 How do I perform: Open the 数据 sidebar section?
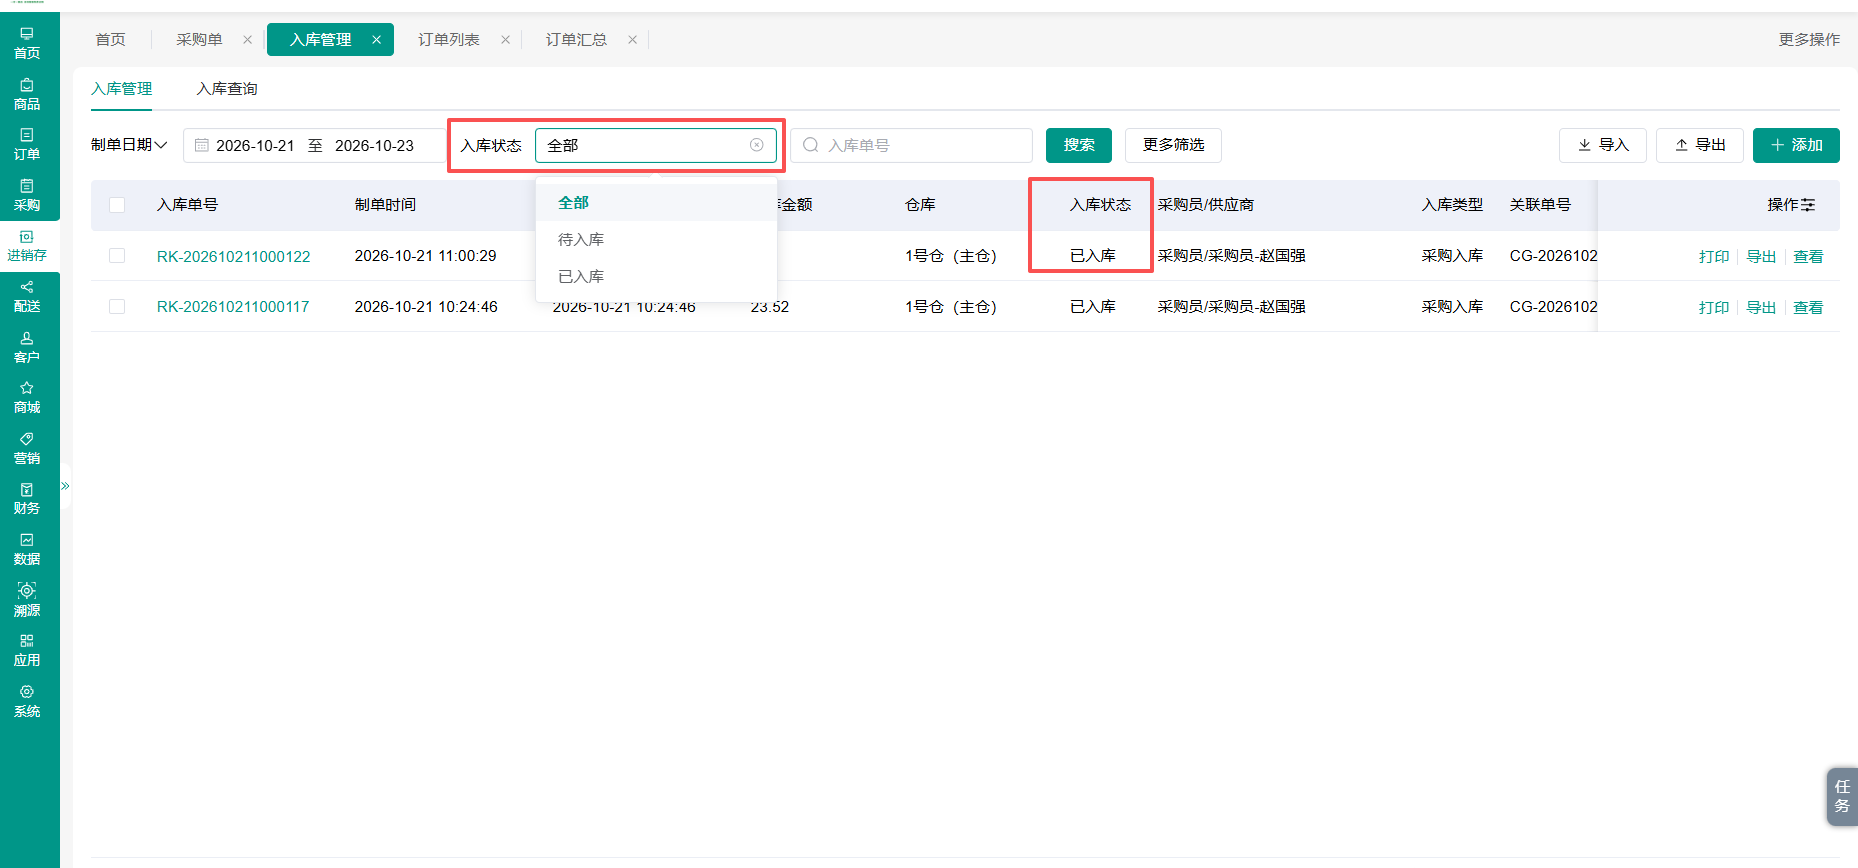(27, 549)
